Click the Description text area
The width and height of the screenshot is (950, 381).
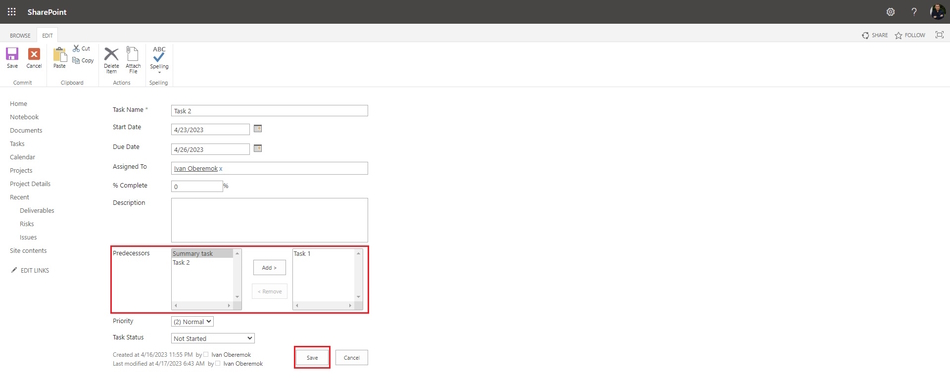[270, 220]
